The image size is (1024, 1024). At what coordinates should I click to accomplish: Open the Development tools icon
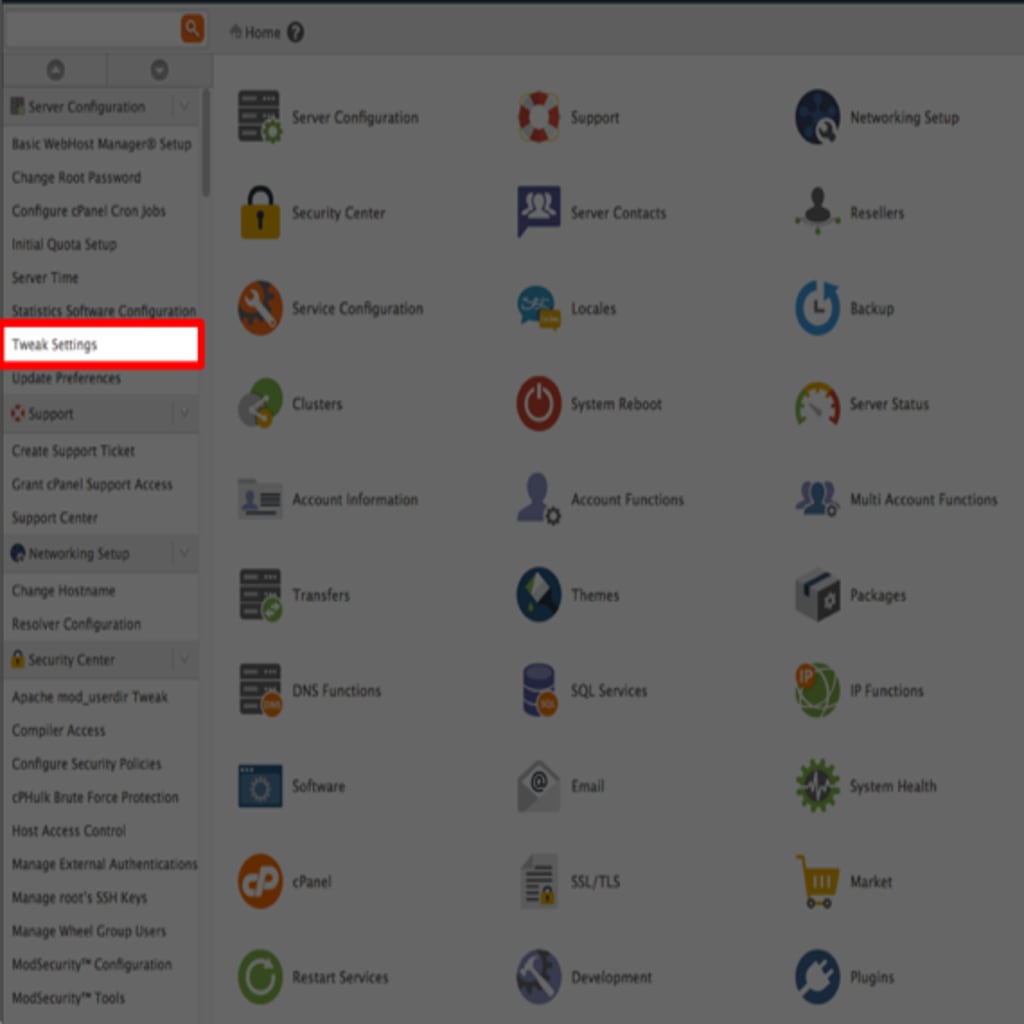538,977
